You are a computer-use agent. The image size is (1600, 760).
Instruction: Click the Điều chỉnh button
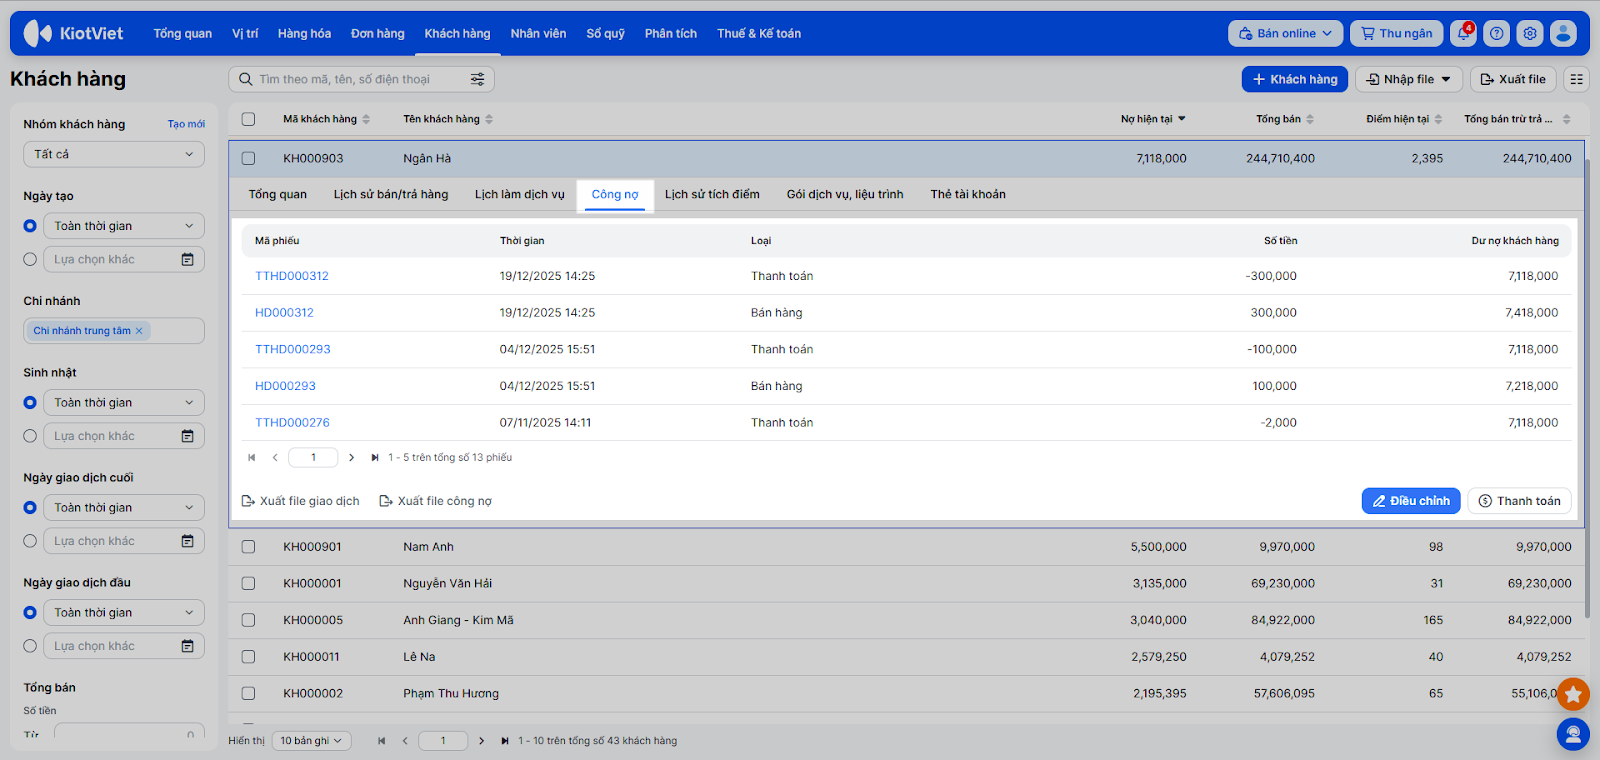1410,501
